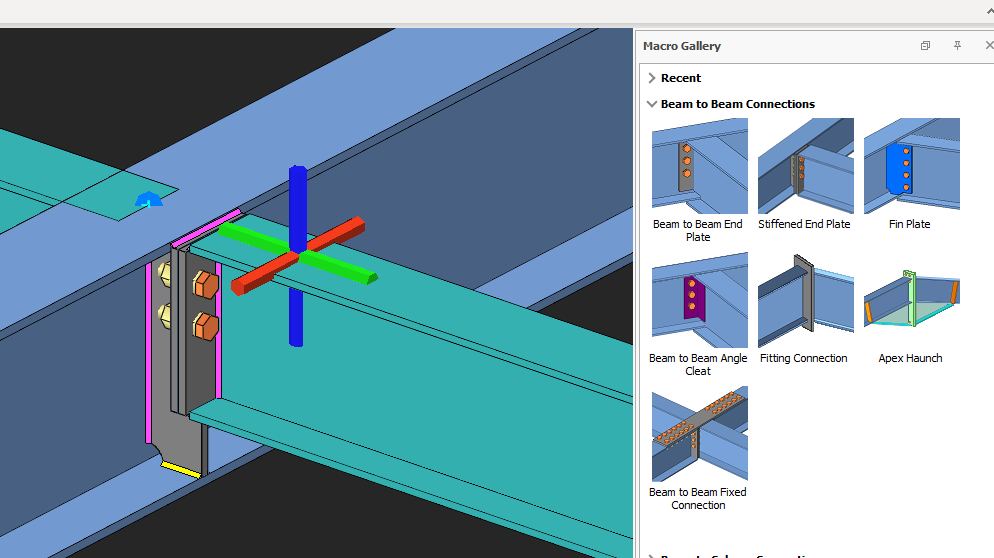
Task: Select the upper orange bolt on the end plate
Action: tap(204, 284)
